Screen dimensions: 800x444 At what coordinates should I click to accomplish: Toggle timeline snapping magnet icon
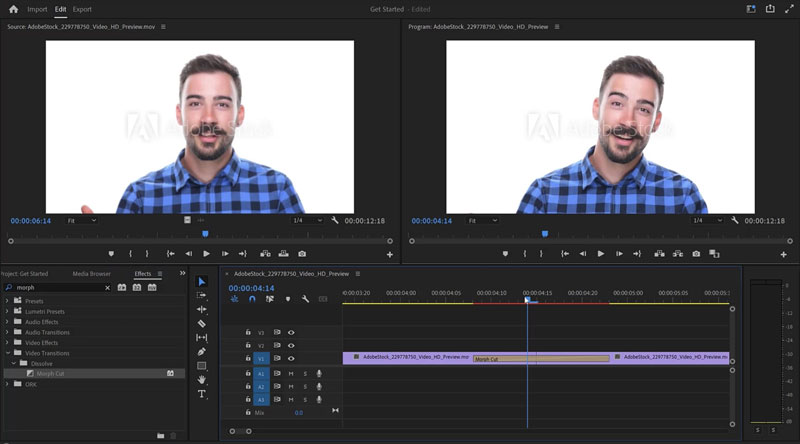[252, 299]
